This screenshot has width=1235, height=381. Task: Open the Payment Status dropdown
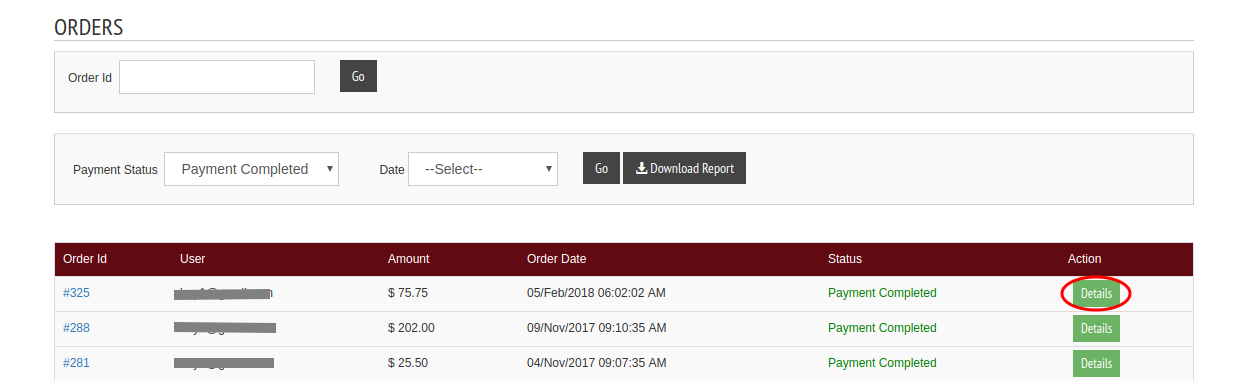(x=251, y=169)
